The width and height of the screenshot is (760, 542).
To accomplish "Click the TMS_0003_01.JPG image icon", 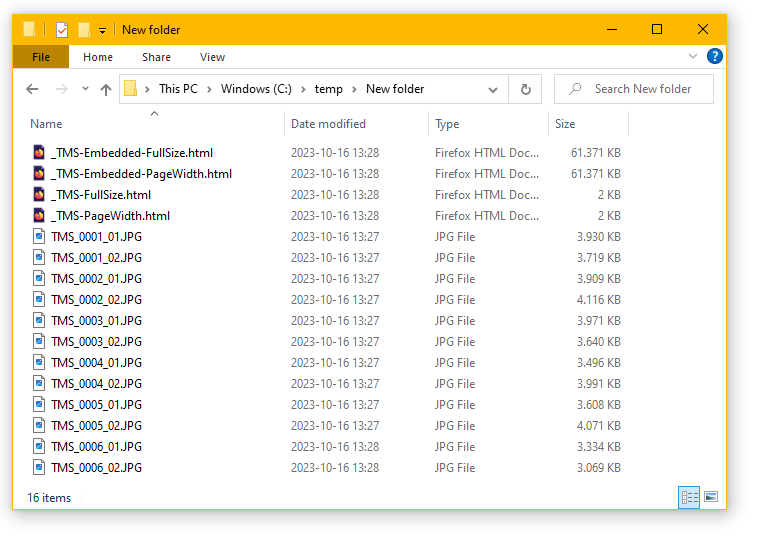I will (39, 320).
